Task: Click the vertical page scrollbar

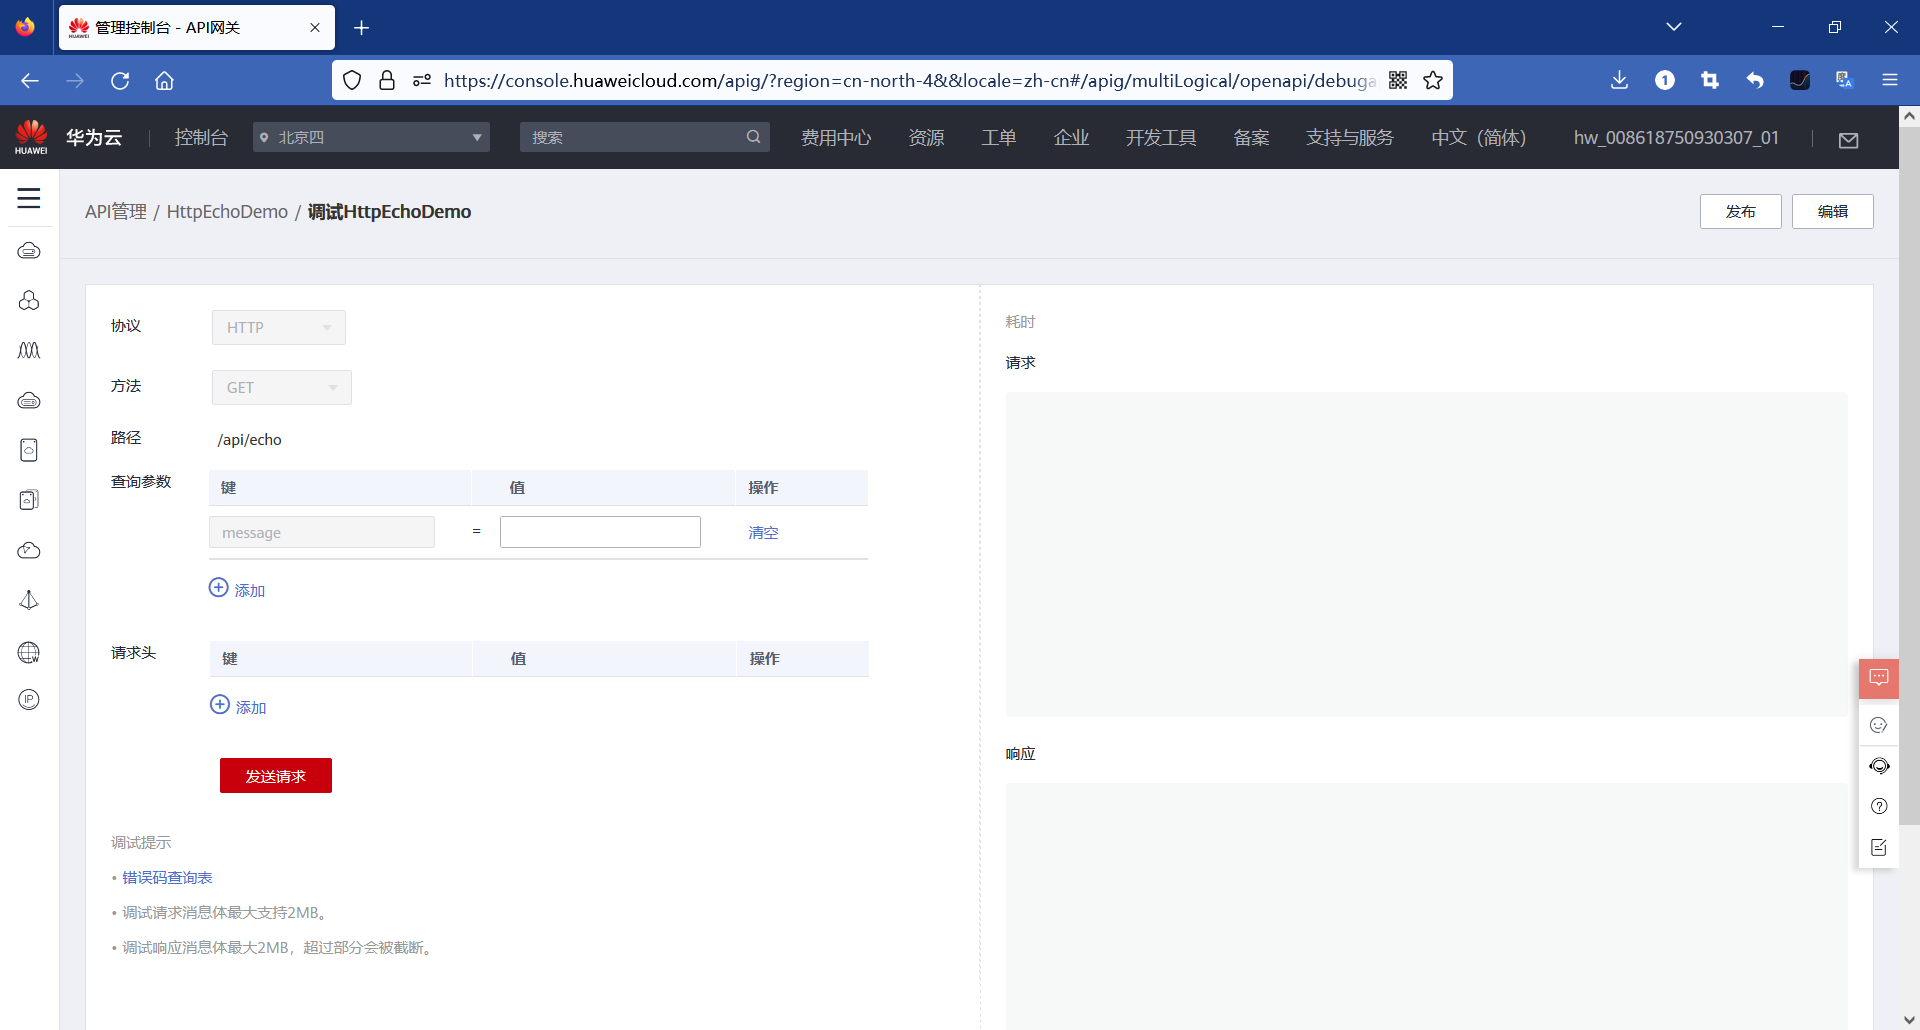Action: coord(1909,476)
